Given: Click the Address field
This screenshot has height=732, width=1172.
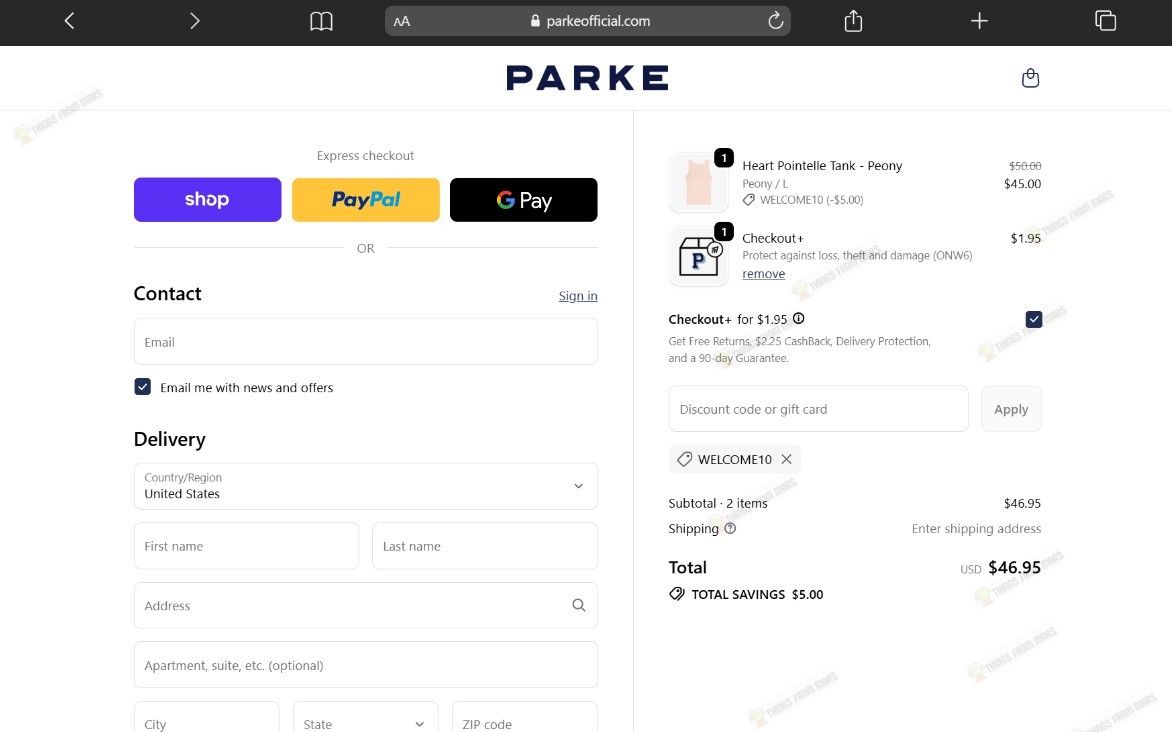Looking at the screenshot, I should point(366,606).
